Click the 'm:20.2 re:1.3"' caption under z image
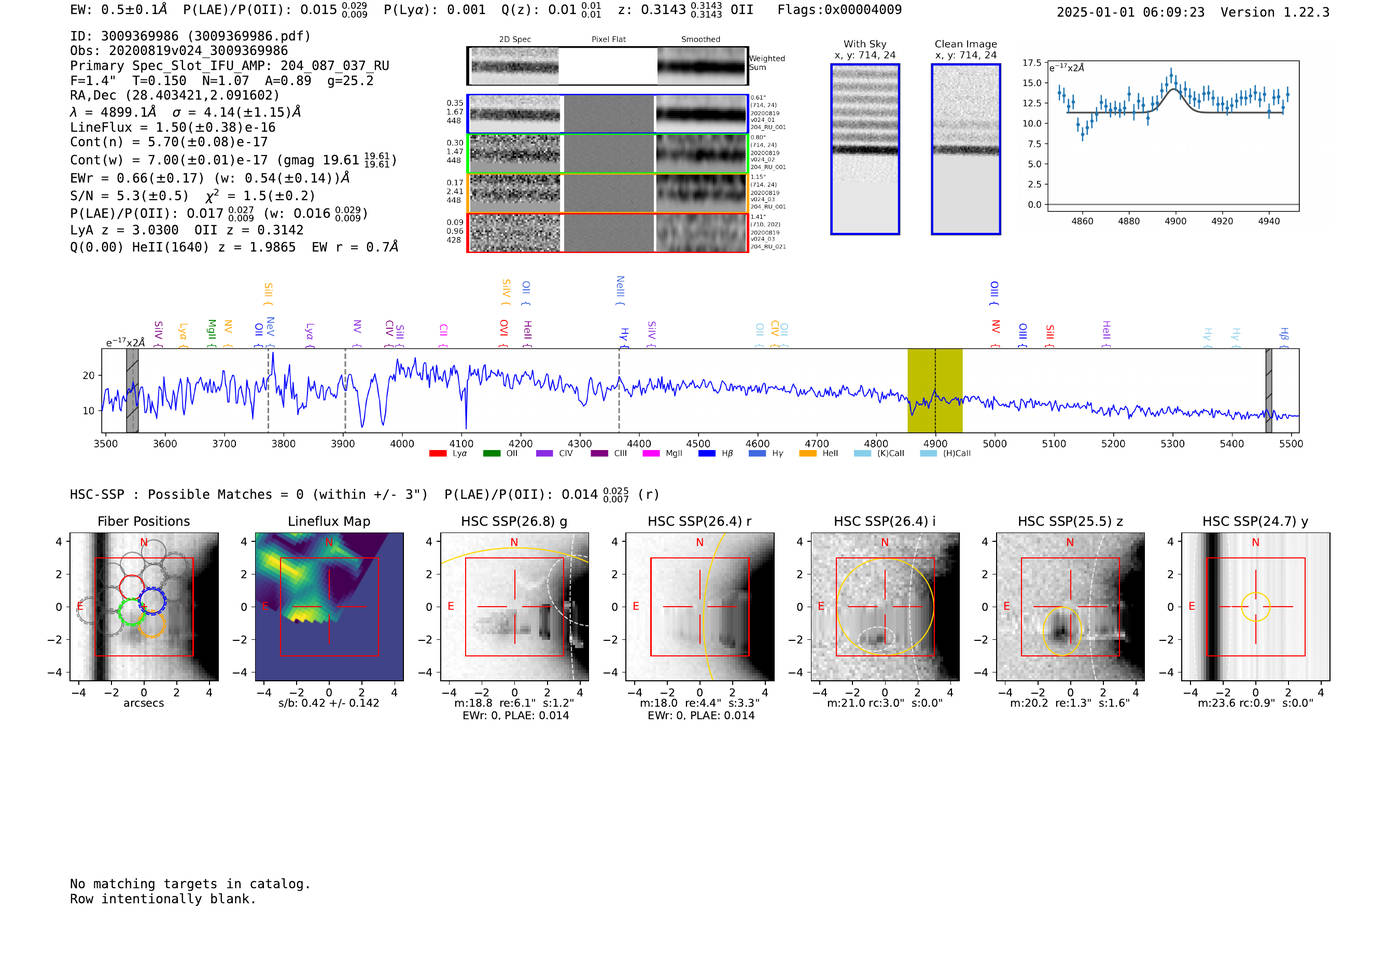Screen dimensions: 1400x953 (1070, 703)
